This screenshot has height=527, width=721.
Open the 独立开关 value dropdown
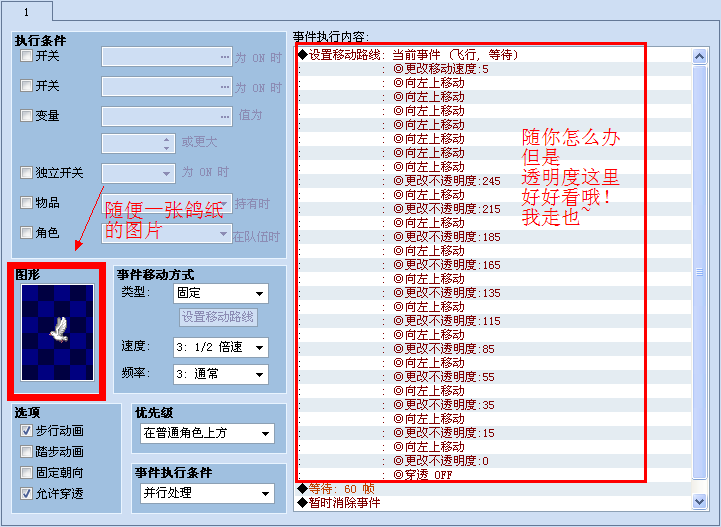point(138,173)
